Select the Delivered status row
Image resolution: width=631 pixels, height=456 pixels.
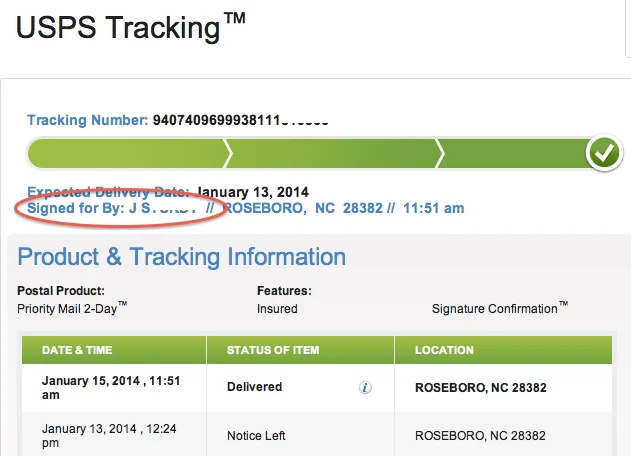tap(317, 388)
